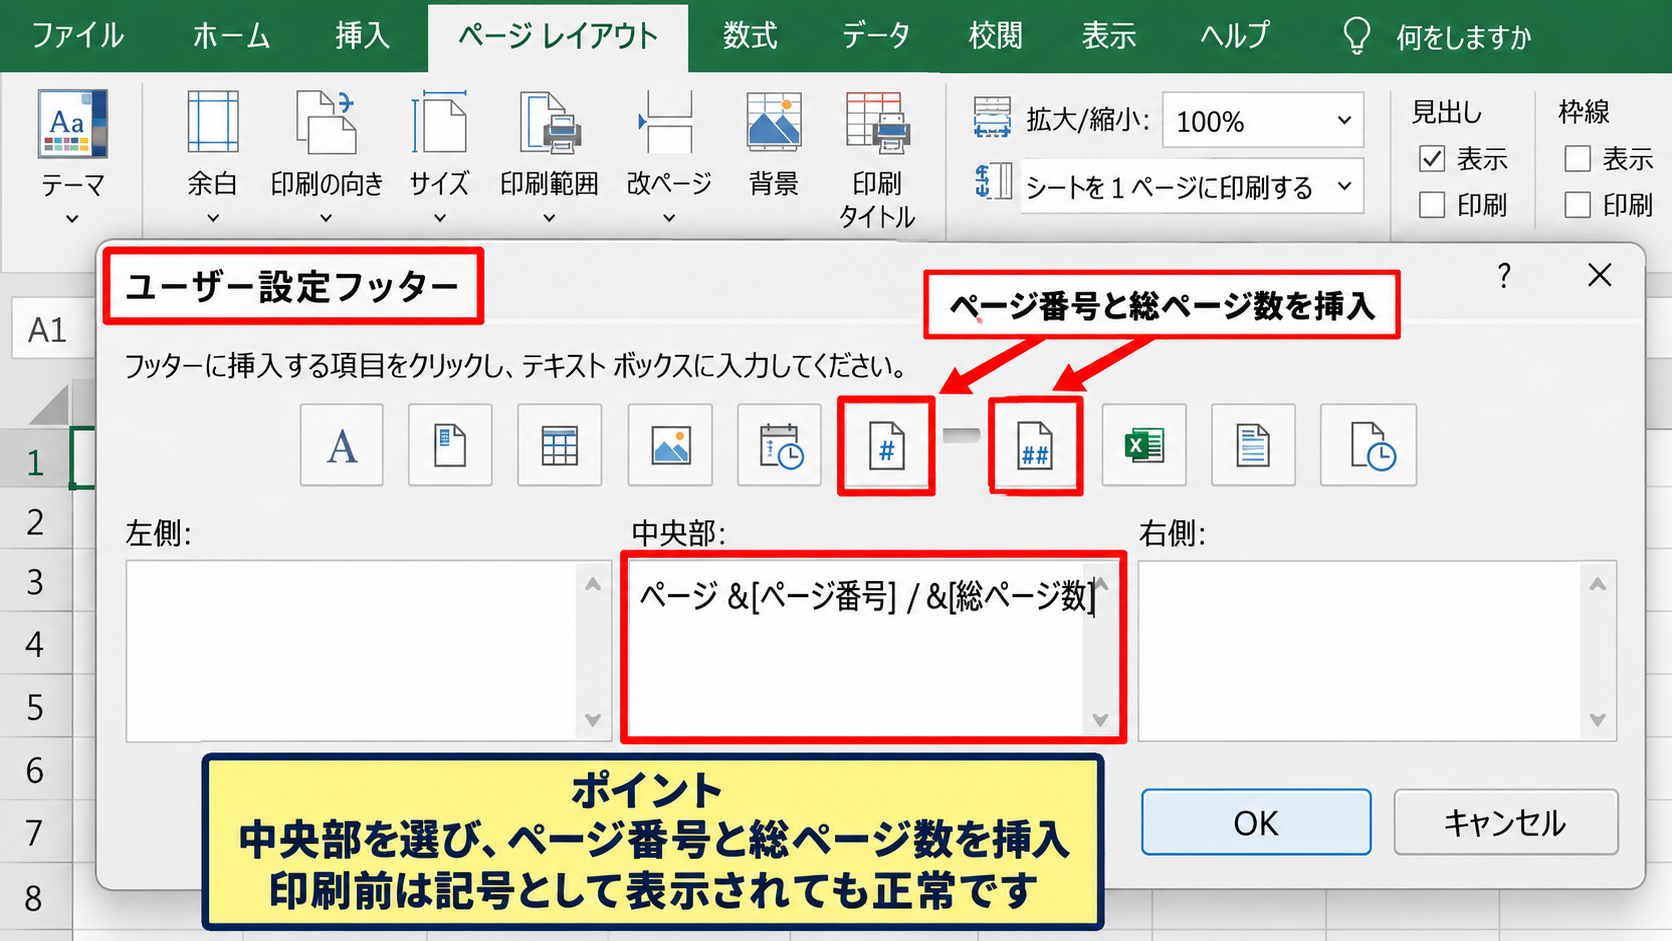
Task: Insert file name with the Excel icon
Action: tap(1144, 445)
